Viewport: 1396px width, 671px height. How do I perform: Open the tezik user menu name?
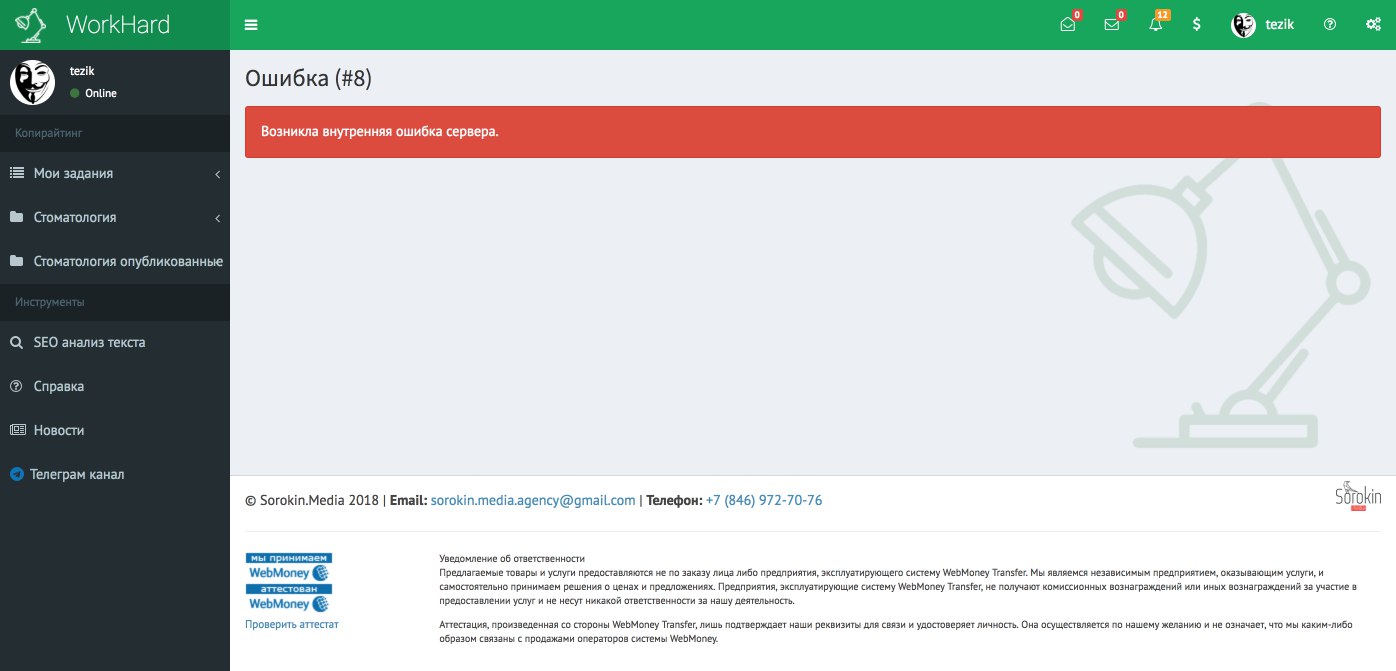tap(1280, 25)
